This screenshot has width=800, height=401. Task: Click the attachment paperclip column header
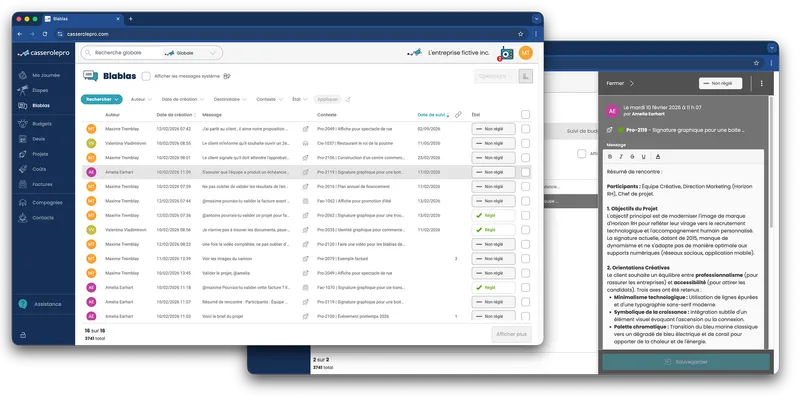pyautogui.click(x=458, y=115)
